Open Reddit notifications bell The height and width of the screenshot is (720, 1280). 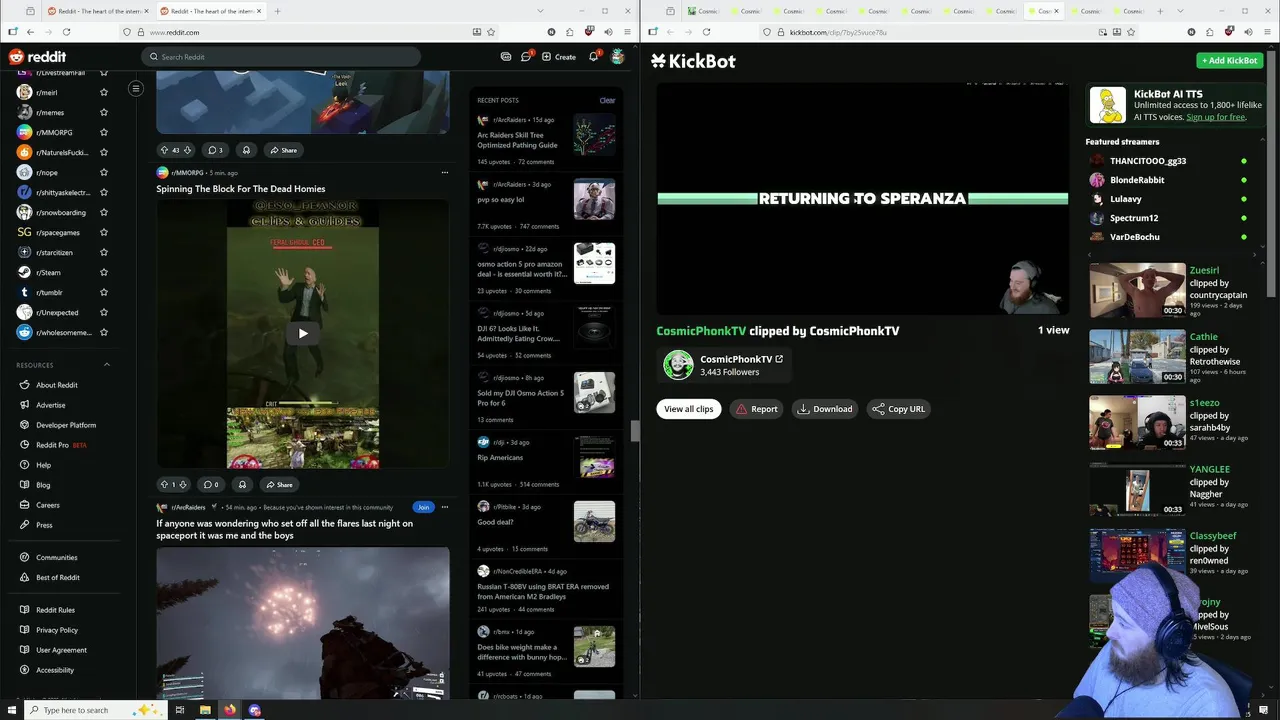[x=593, y=57]
